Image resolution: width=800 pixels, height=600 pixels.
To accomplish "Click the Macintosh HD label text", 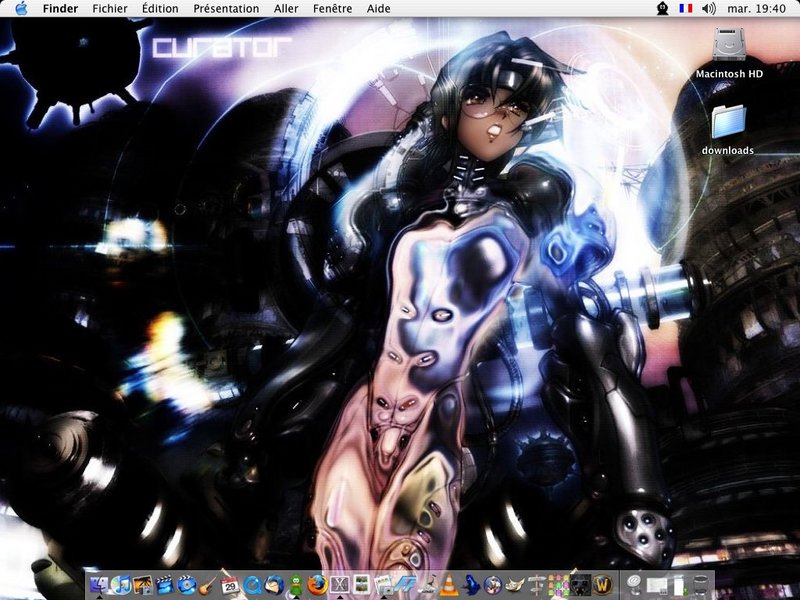I will (729, 73).
